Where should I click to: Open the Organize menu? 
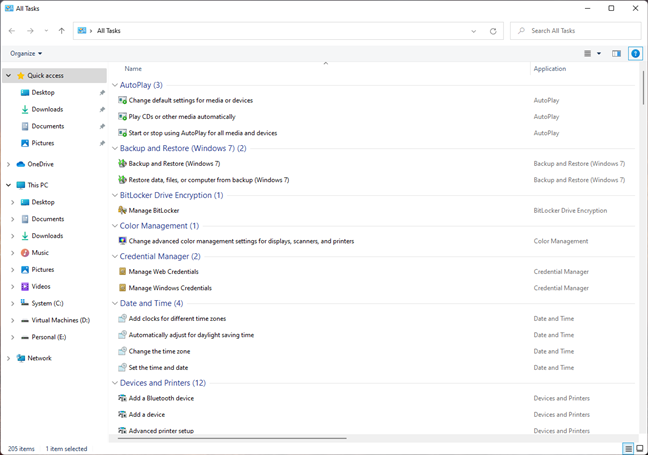coord(26,53)
